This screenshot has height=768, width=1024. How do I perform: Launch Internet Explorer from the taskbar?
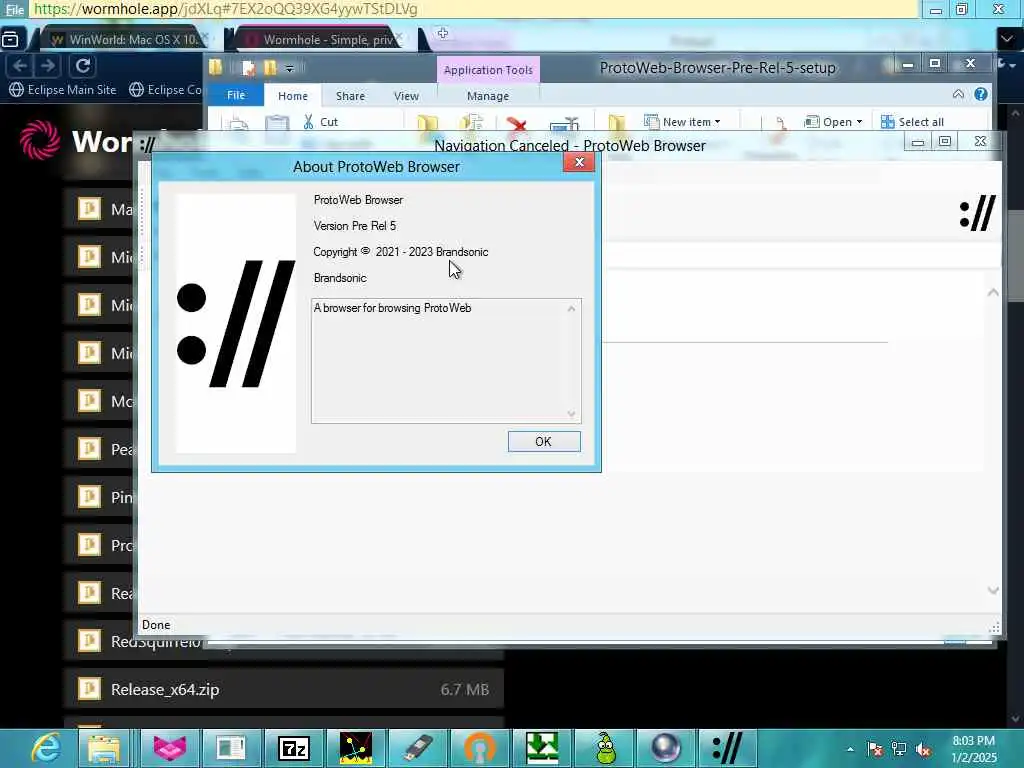tap(46, 748)
